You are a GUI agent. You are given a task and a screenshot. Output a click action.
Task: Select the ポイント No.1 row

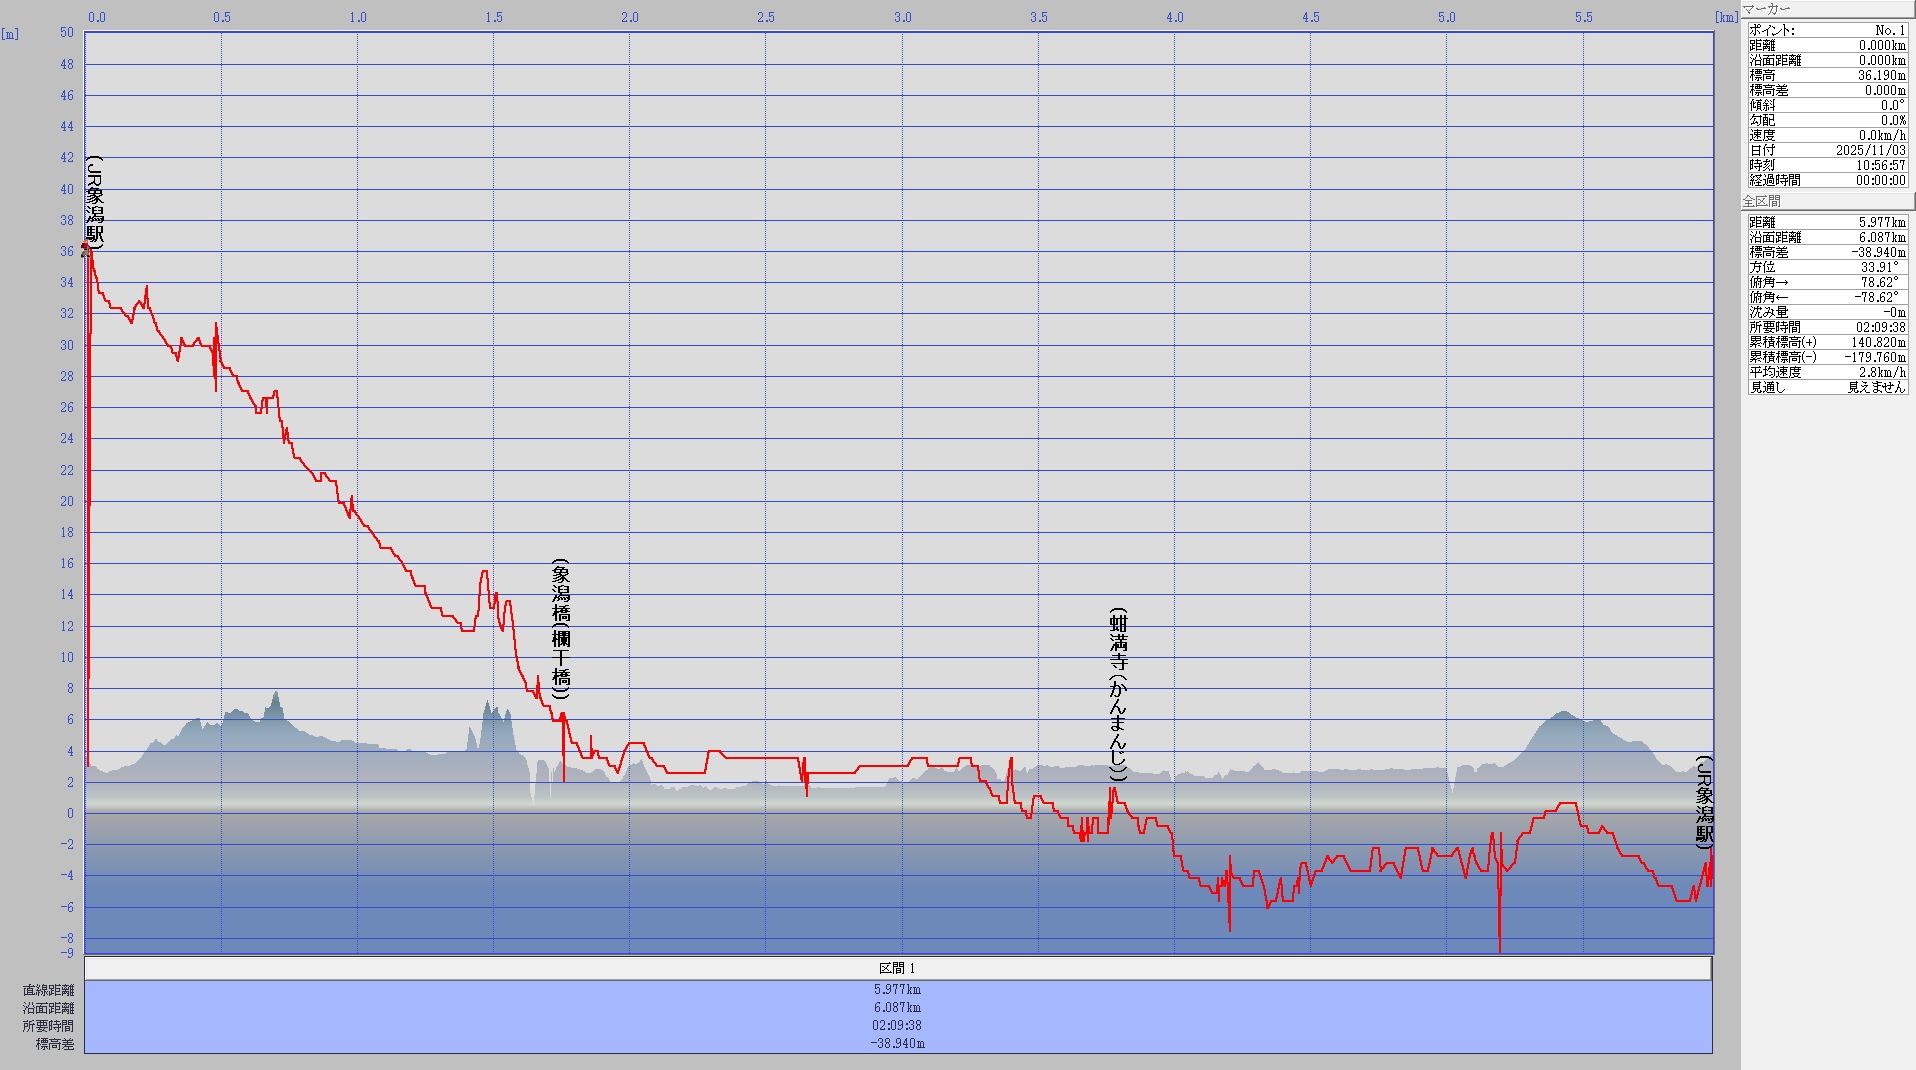coord(1826,30)
